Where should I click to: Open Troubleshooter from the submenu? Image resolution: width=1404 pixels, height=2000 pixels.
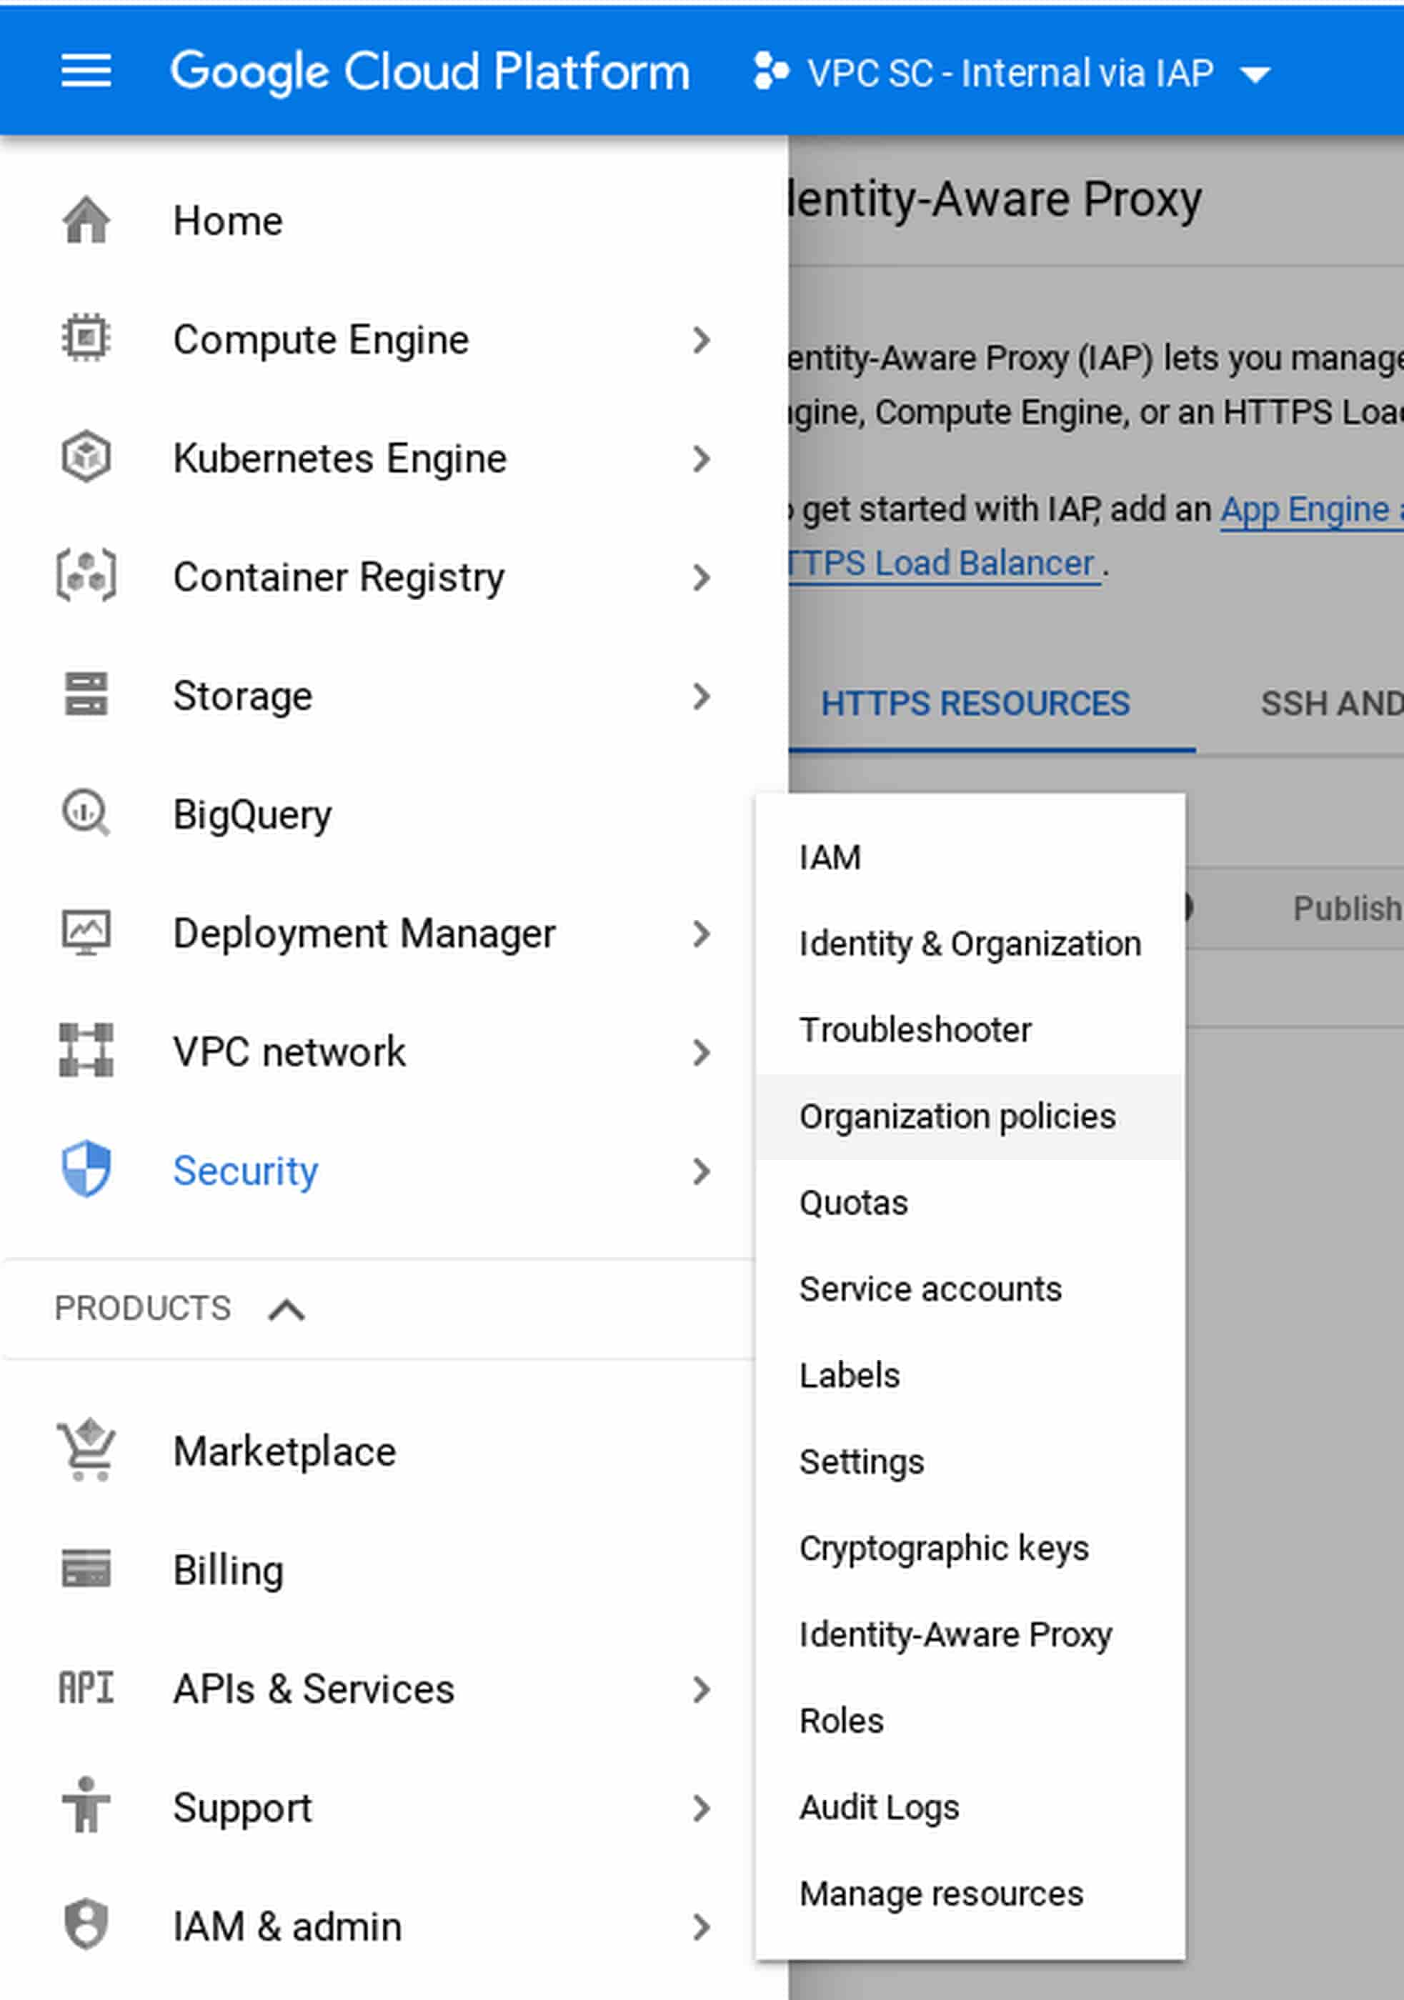point(969,1030)
